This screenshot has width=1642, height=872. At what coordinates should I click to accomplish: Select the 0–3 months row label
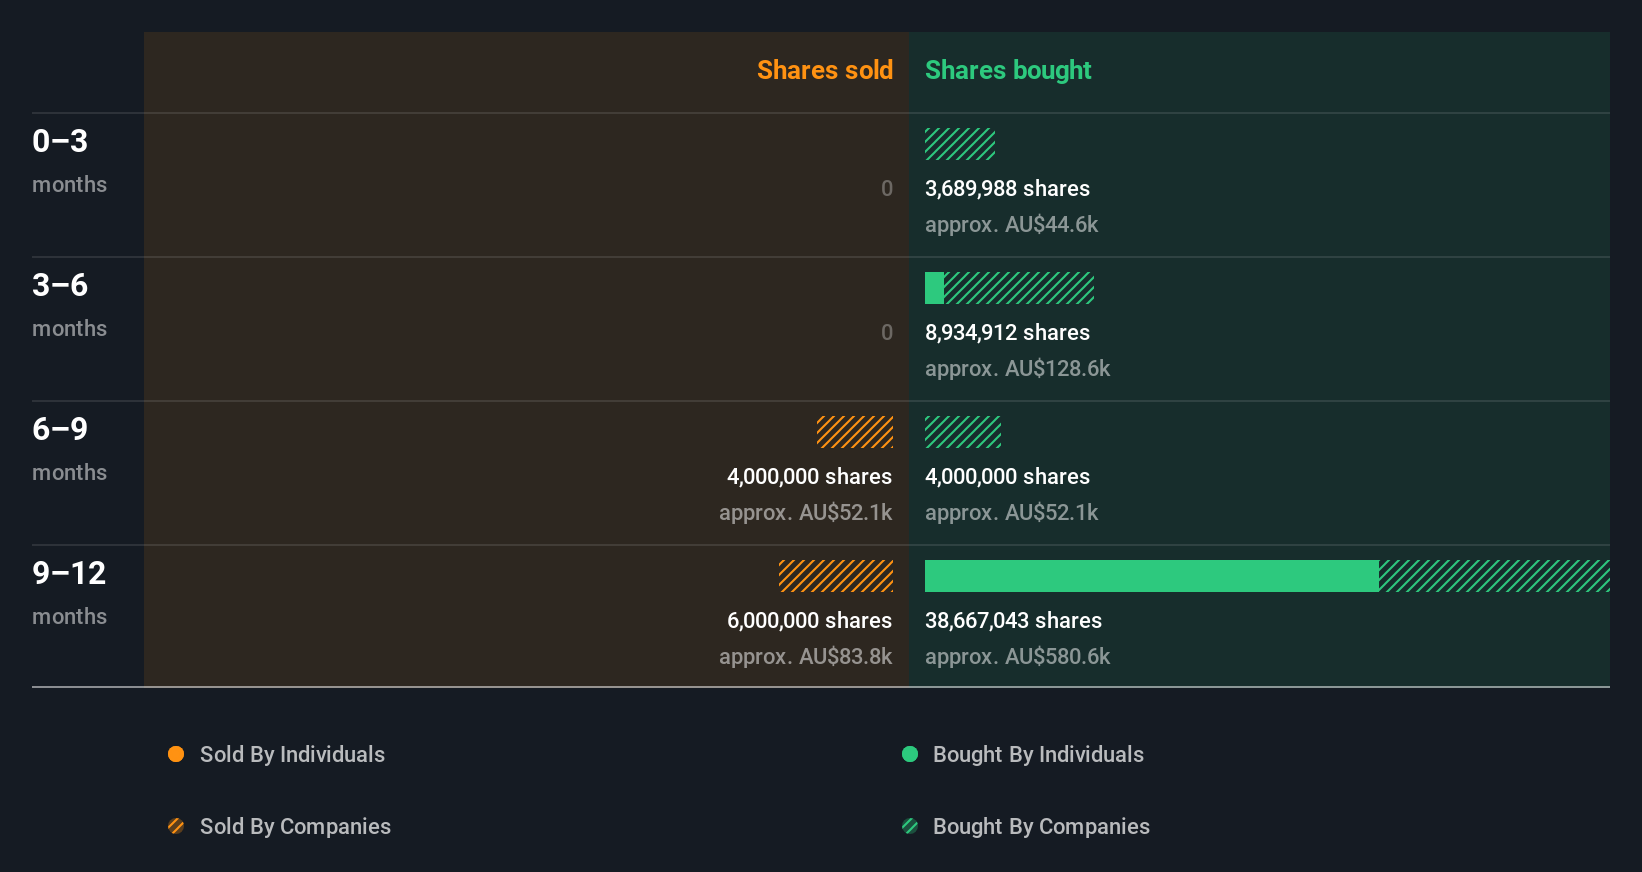coord(69,161)
